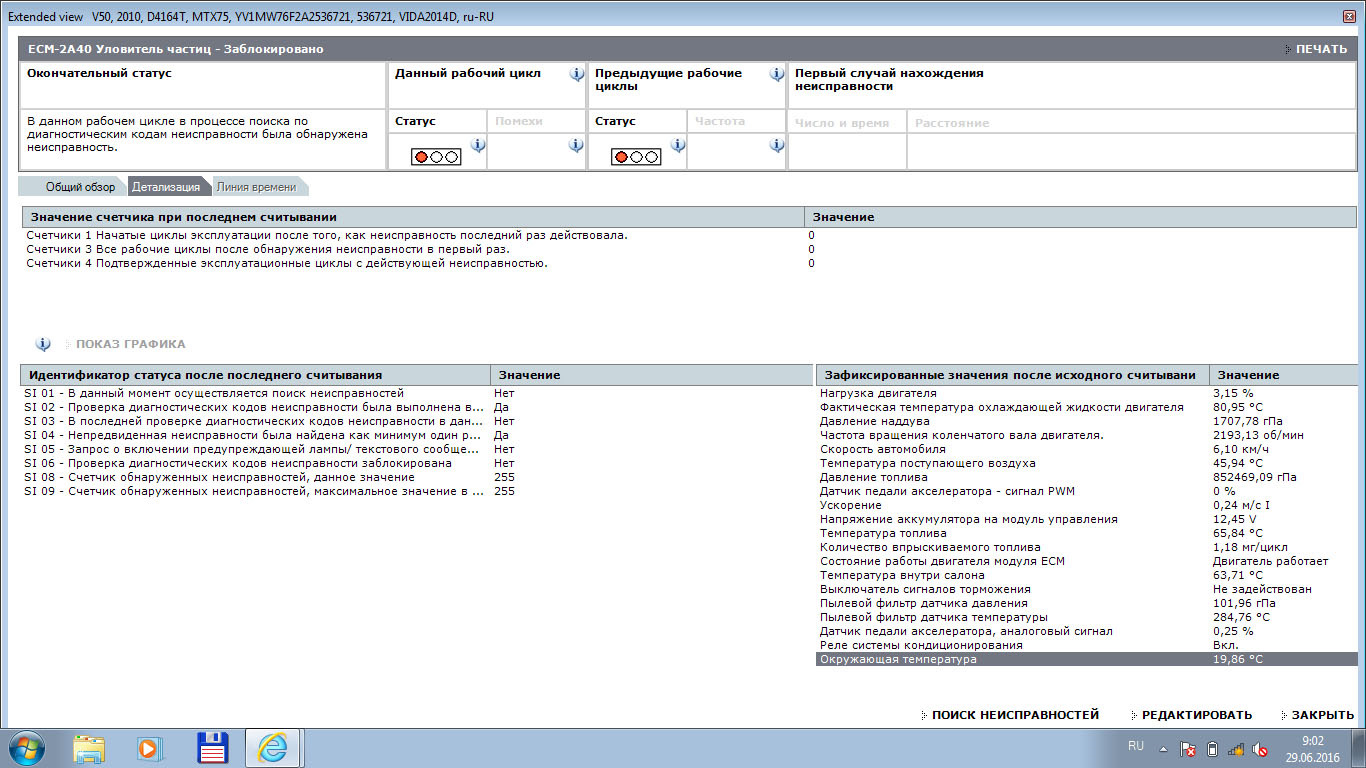The width and height of the screenshot is (1366, 768).
Task: Click value 12,45 V
Action: (x=1234, y=519)
